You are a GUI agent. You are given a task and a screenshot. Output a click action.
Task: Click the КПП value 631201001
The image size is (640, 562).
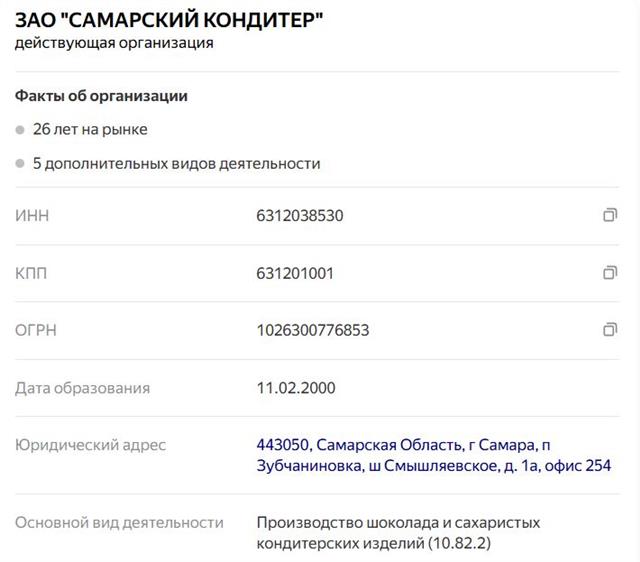click(x=295, y=273)
